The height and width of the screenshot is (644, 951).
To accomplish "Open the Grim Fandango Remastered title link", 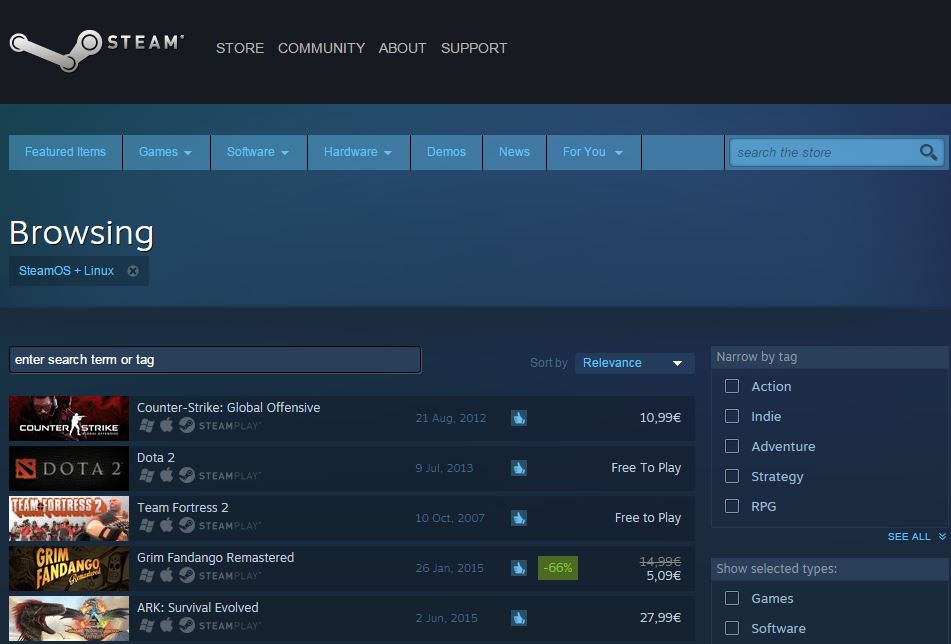I will [215, 557].
